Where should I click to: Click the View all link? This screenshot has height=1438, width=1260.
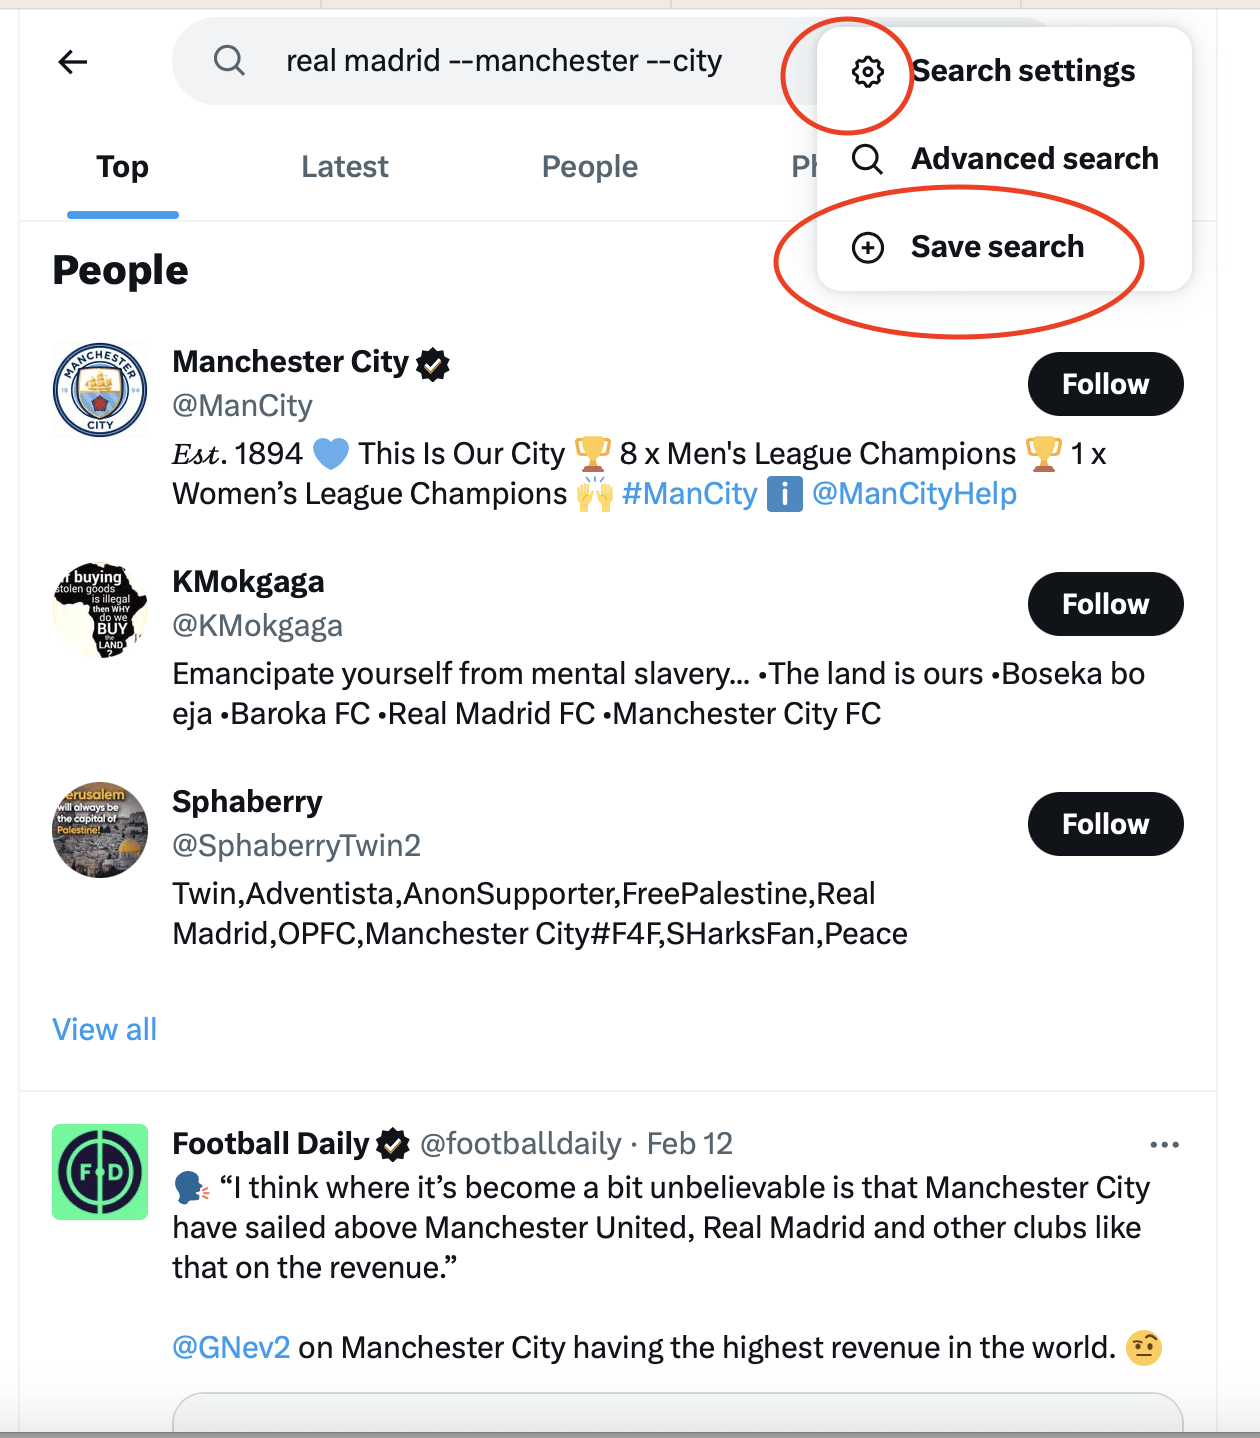(105, 1029)
